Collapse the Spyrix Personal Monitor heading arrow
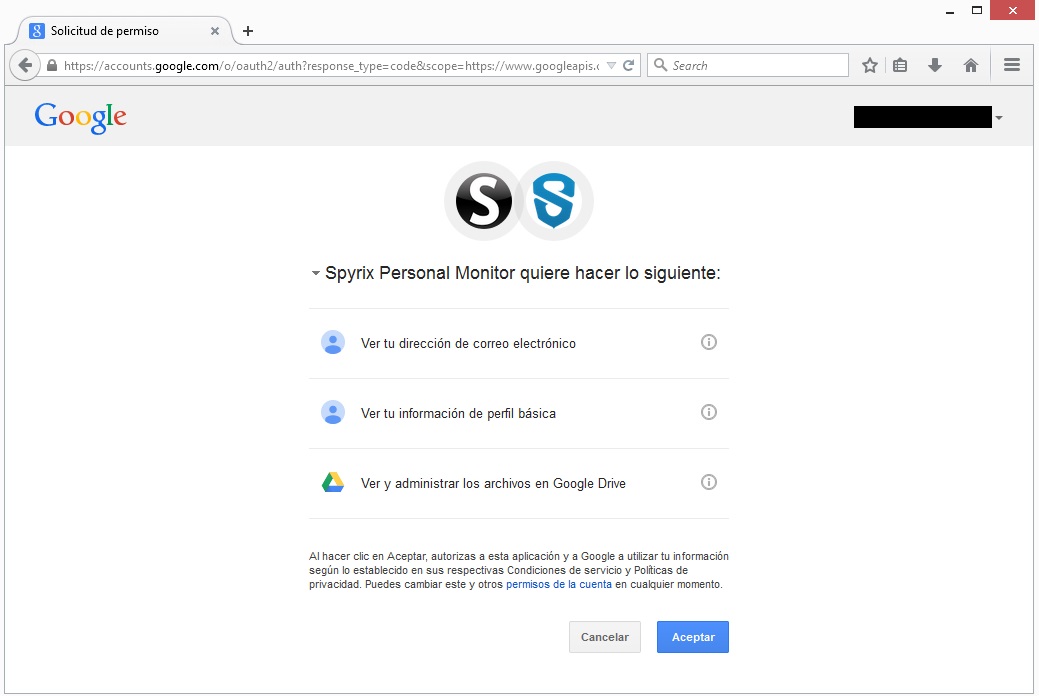The width and height of the screenshot is (1039, 696). pos(315,273)
